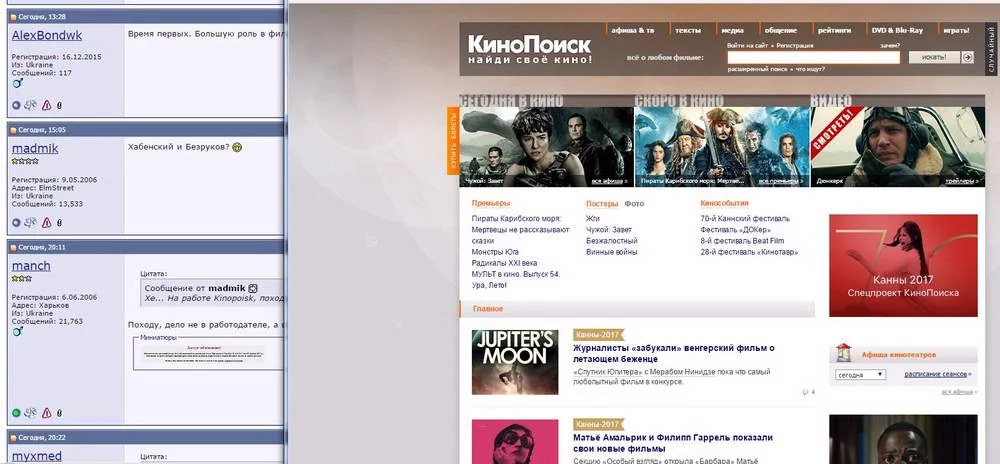Image resolution: width=1000 pixels, height=464 pixels.
Task: Open the общение menu
Action: pyautogui.click(x=781, y=30)
